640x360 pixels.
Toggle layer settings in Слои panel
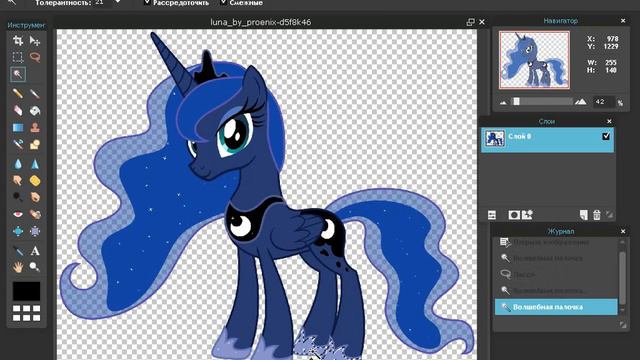pyautogui.click(x=492, y=215)
